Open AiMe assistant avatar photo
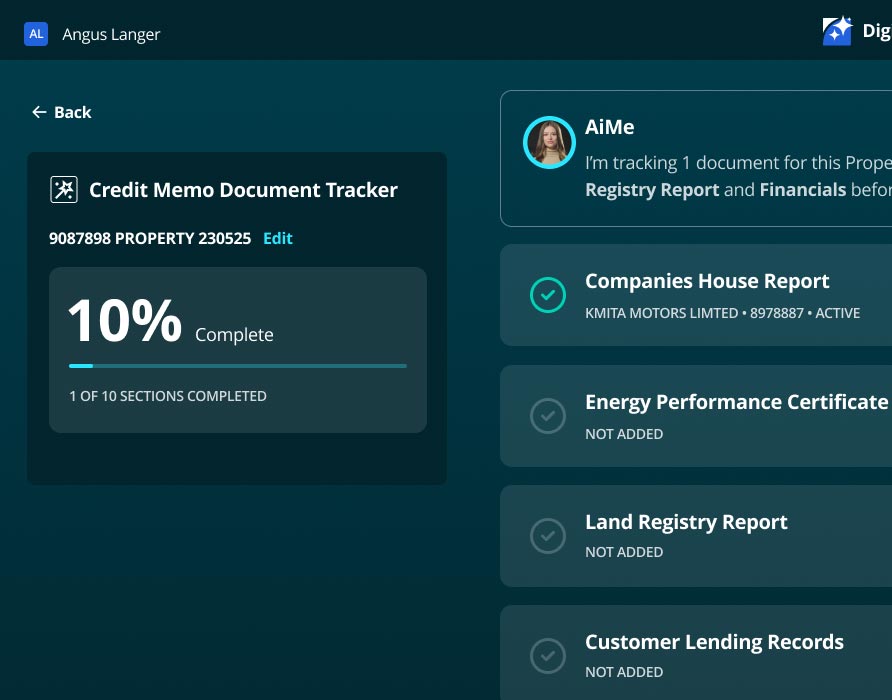892x700 pixels. point(549,142)
